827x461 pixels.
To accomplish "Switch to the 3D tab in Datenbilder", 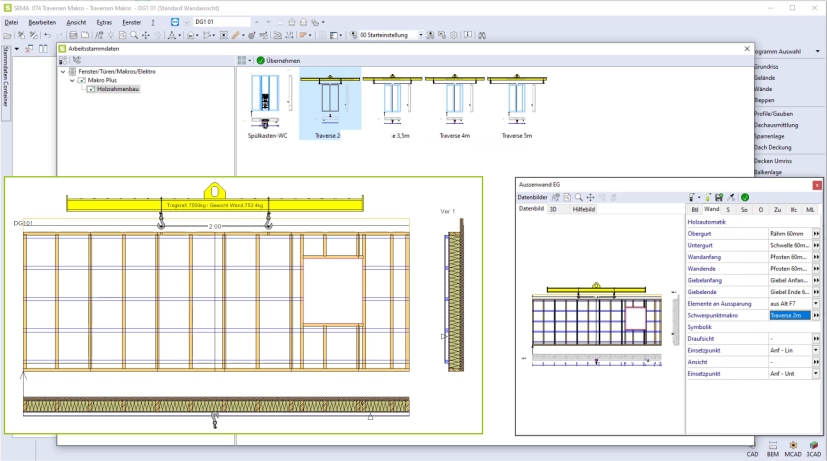I will [x=553, y=209].
